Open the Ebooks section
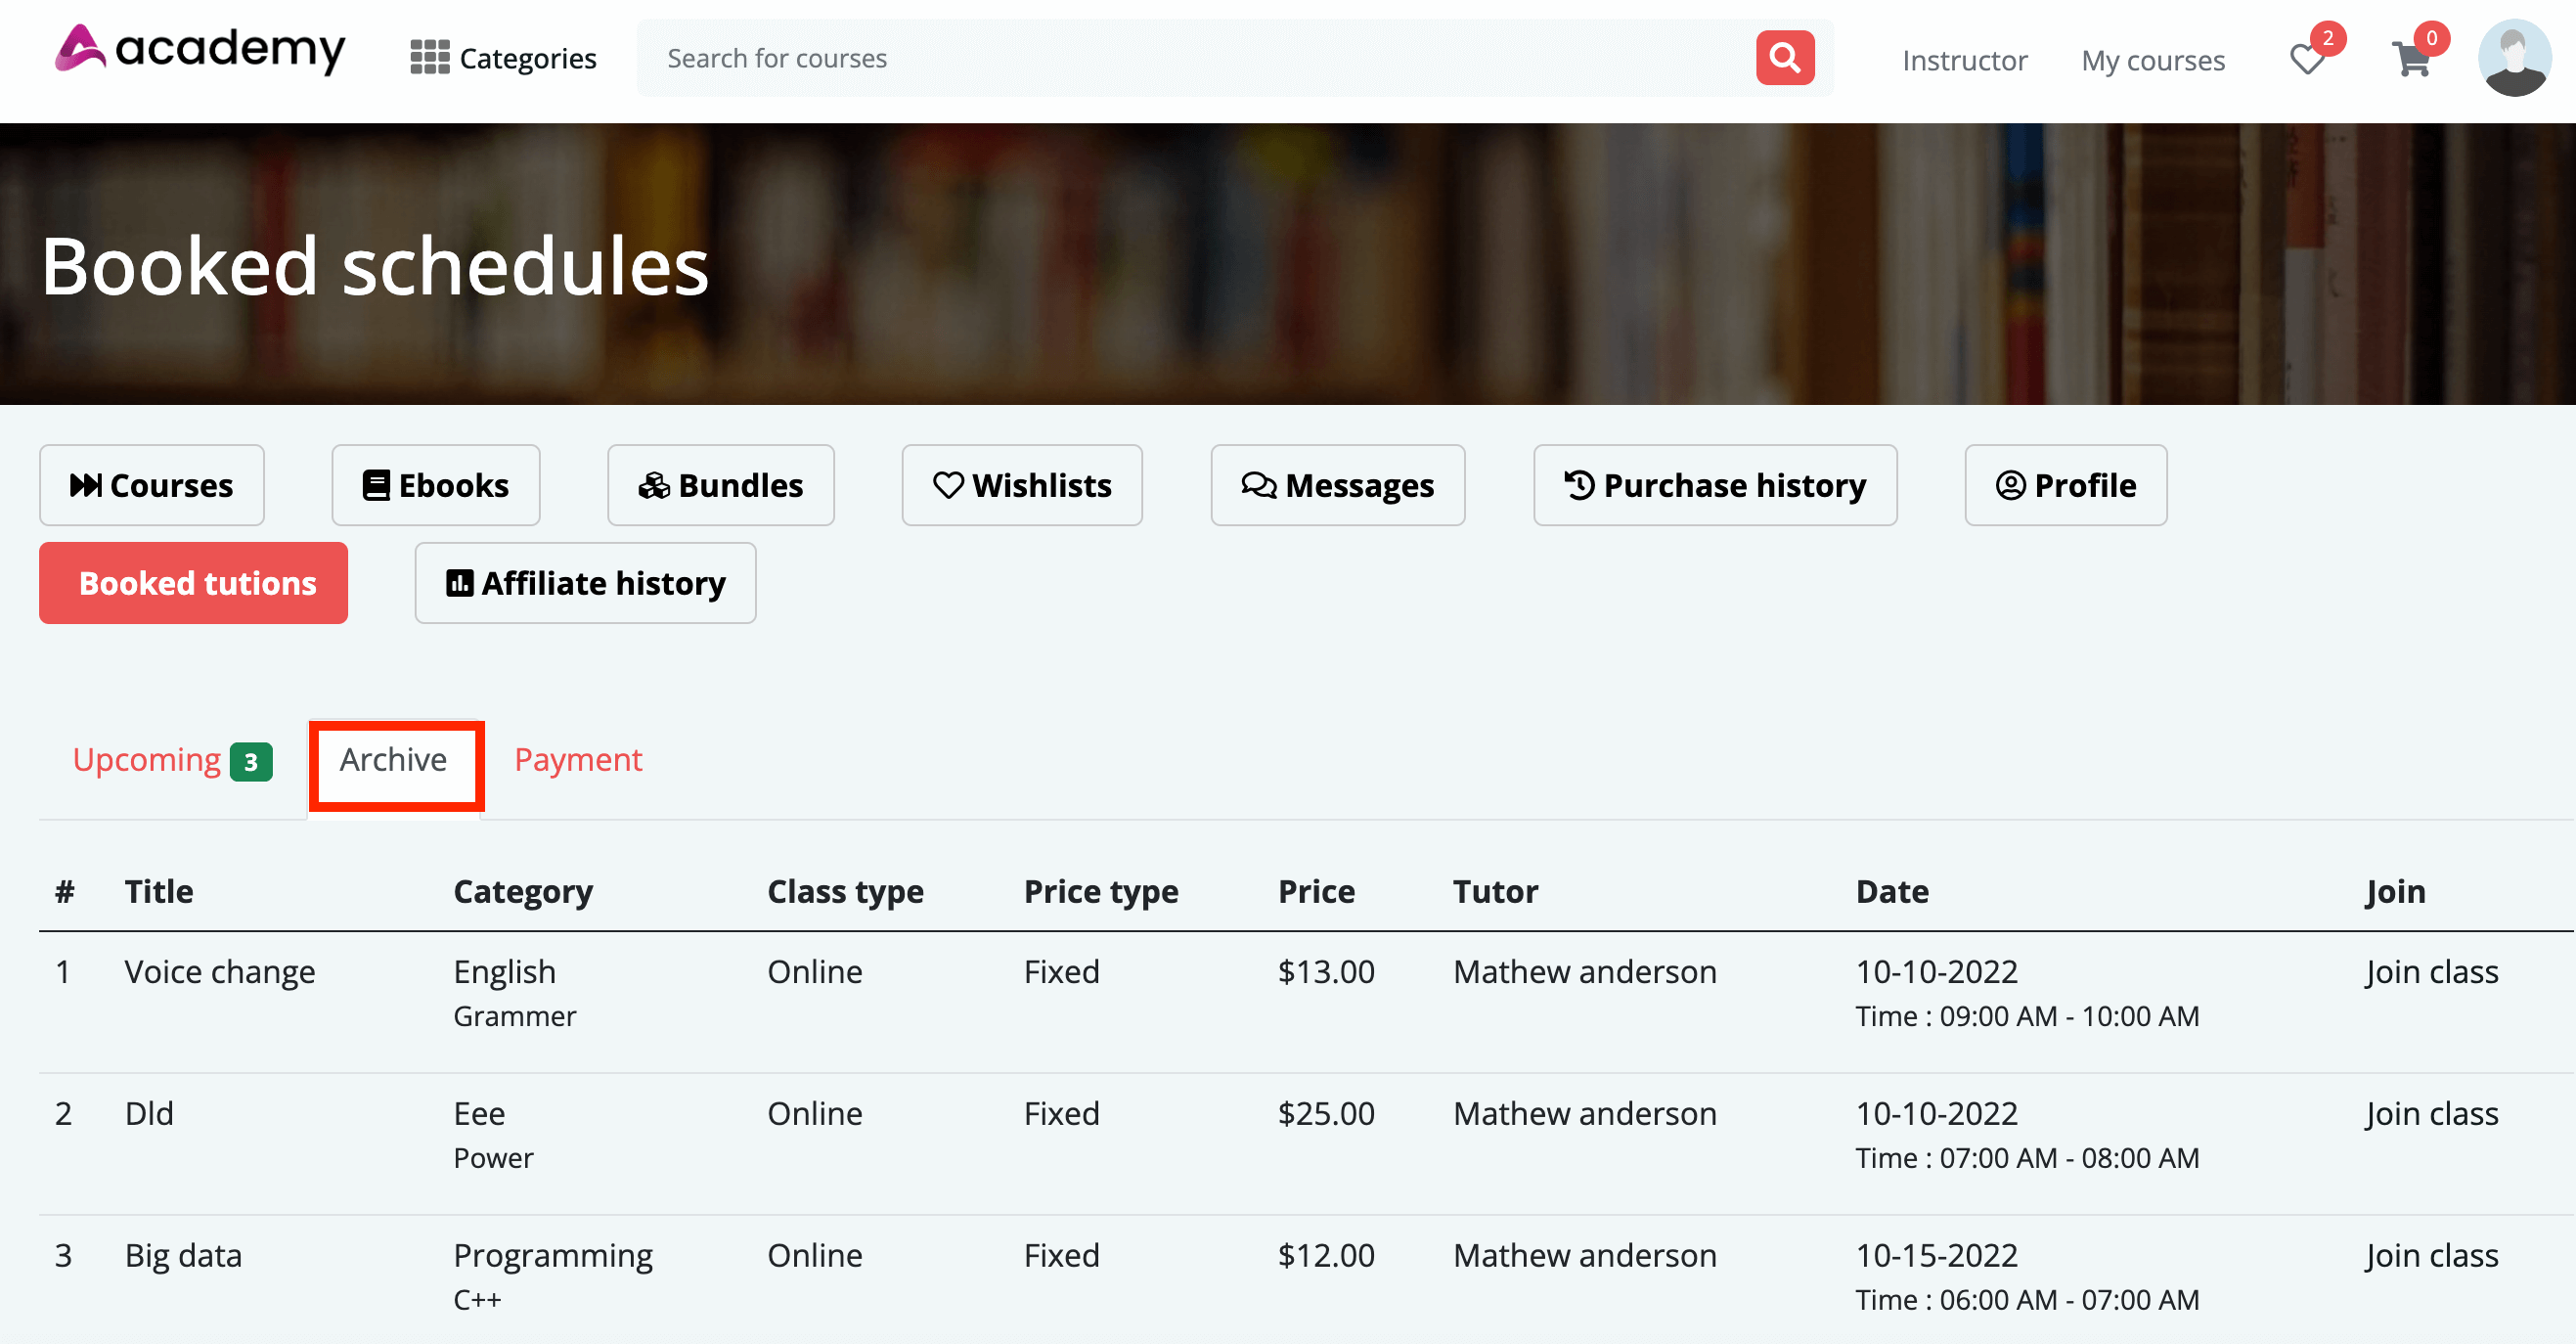2576x1344 pixels. click(435, 485)
